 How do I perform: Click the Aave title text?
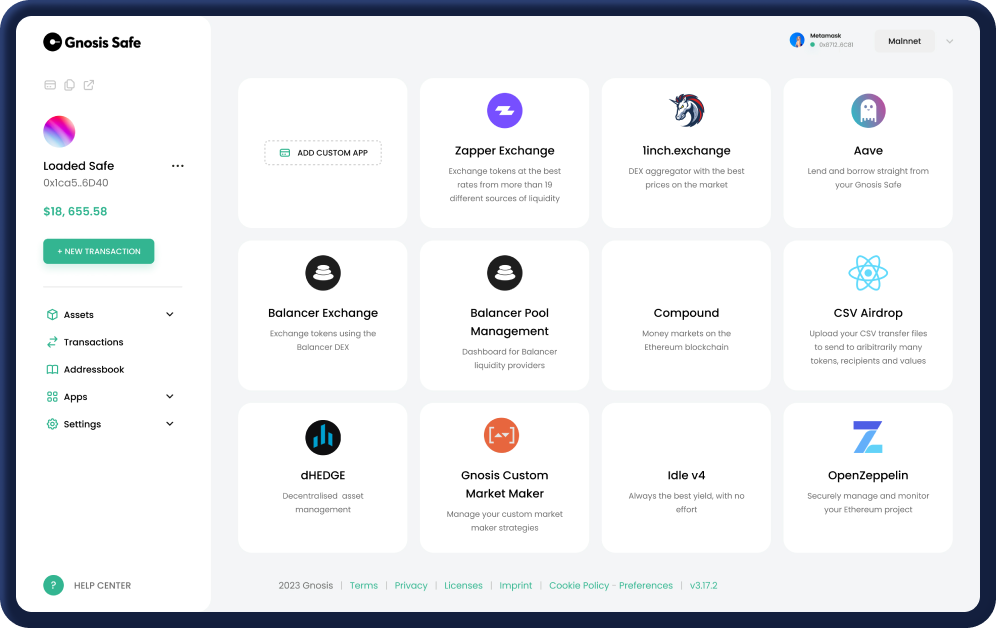(868, 150)
